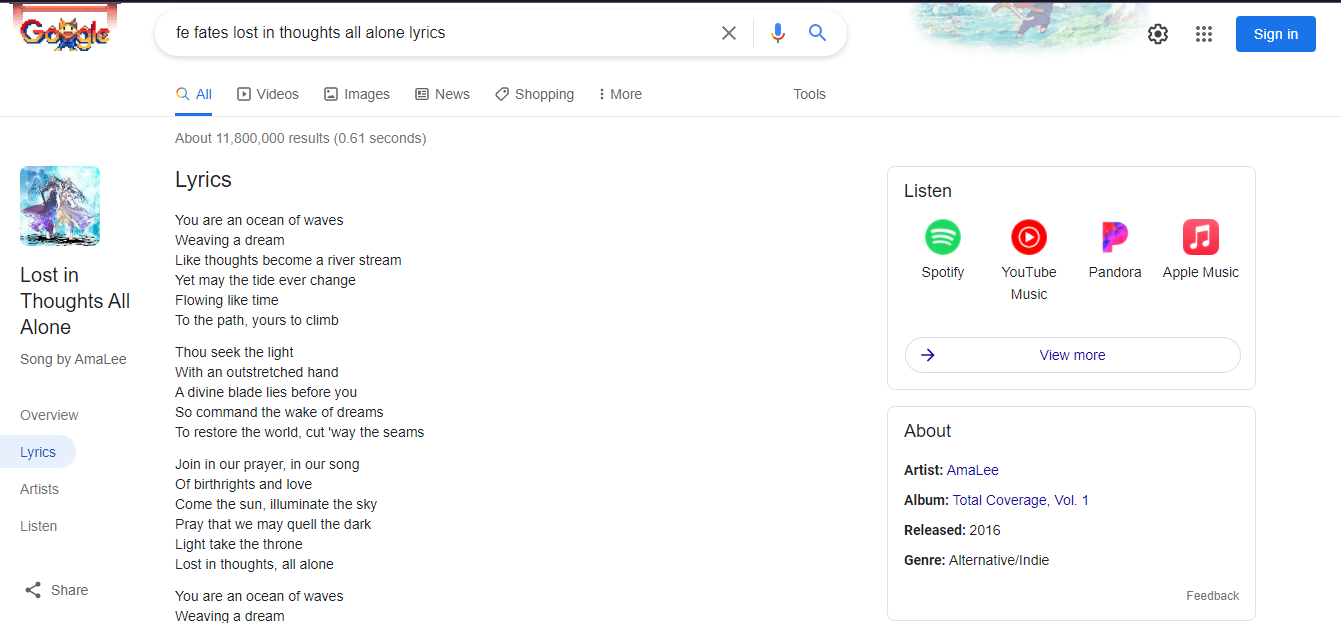The height and width of the screenshot is (623, 1341).
Task: Open the Google apps grid icon
Action: click(1204, 34)
